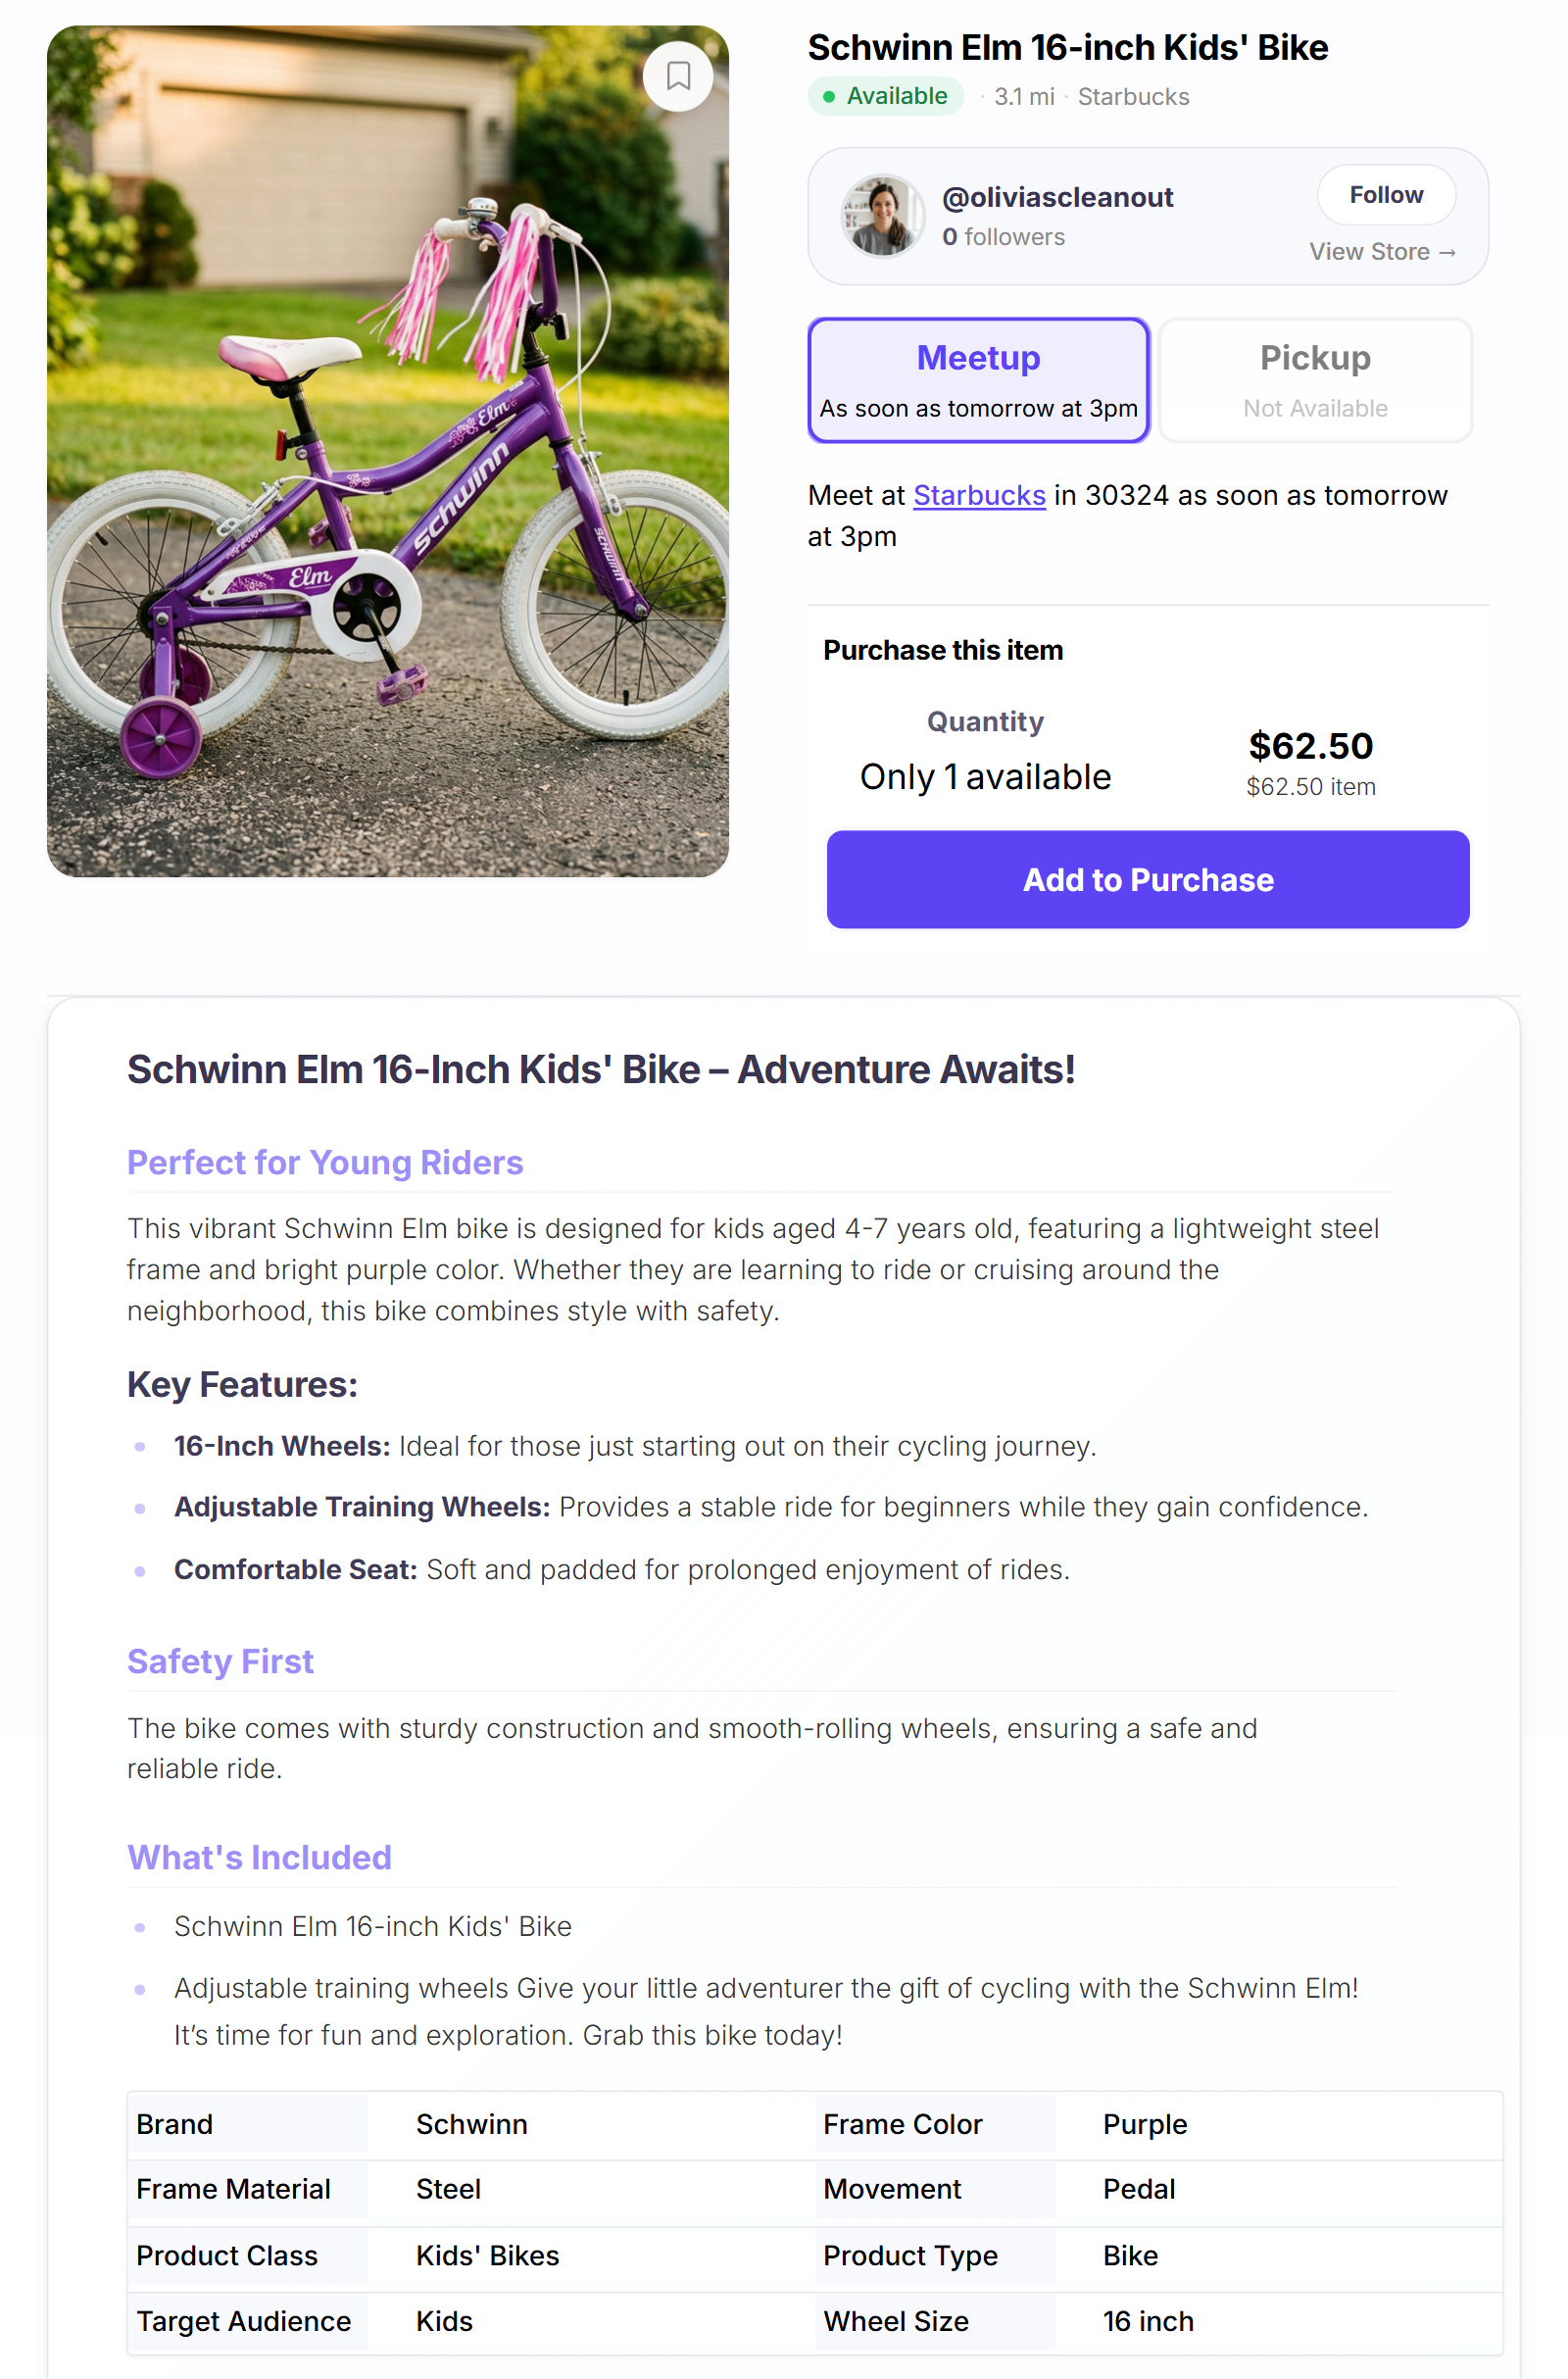Select the Meetup delivery option

point(978,380)
